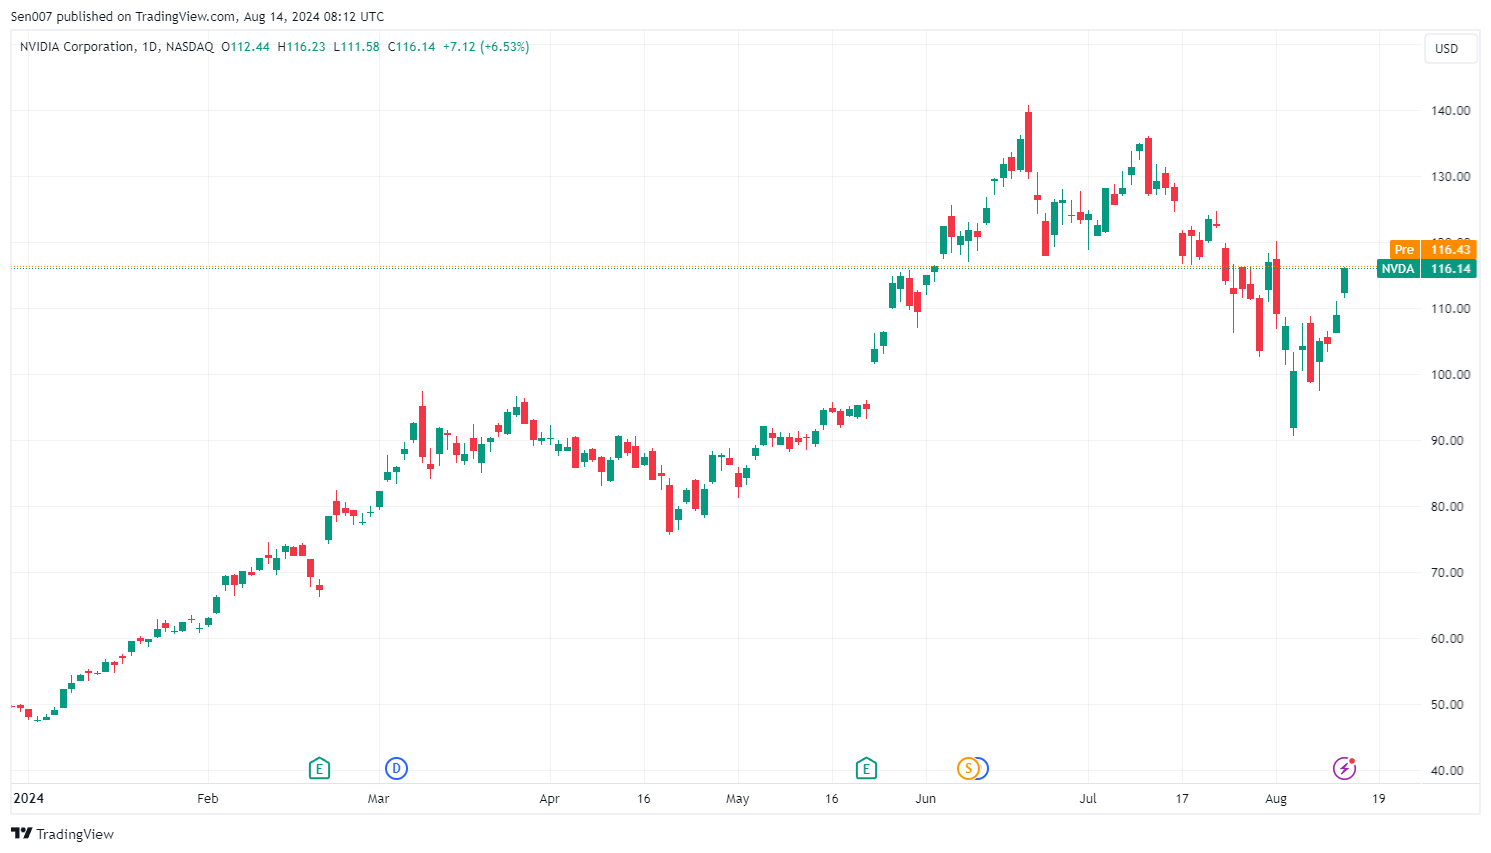Click the 140.00 price axis label
Screen dimensions: 1491x853
click(1450, 110)
